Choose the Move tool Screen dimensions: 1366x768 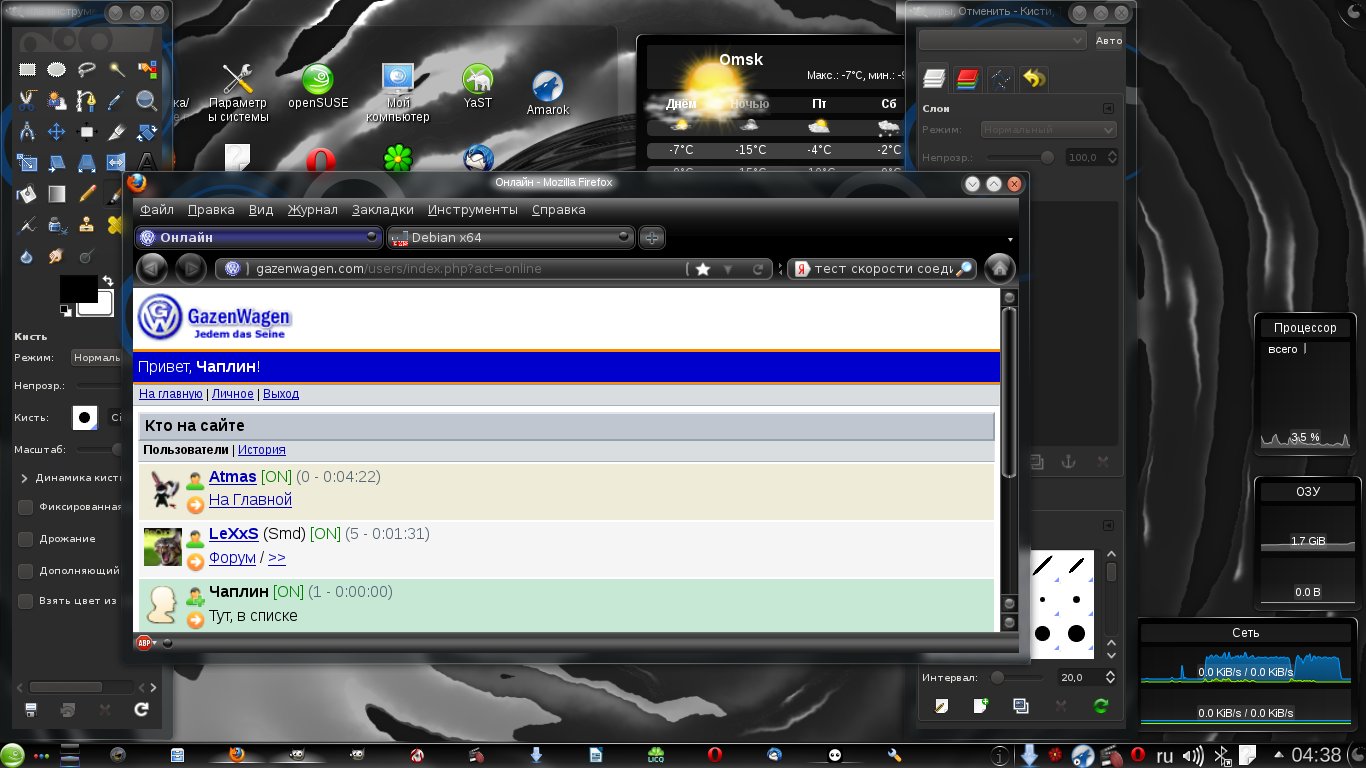57,131
